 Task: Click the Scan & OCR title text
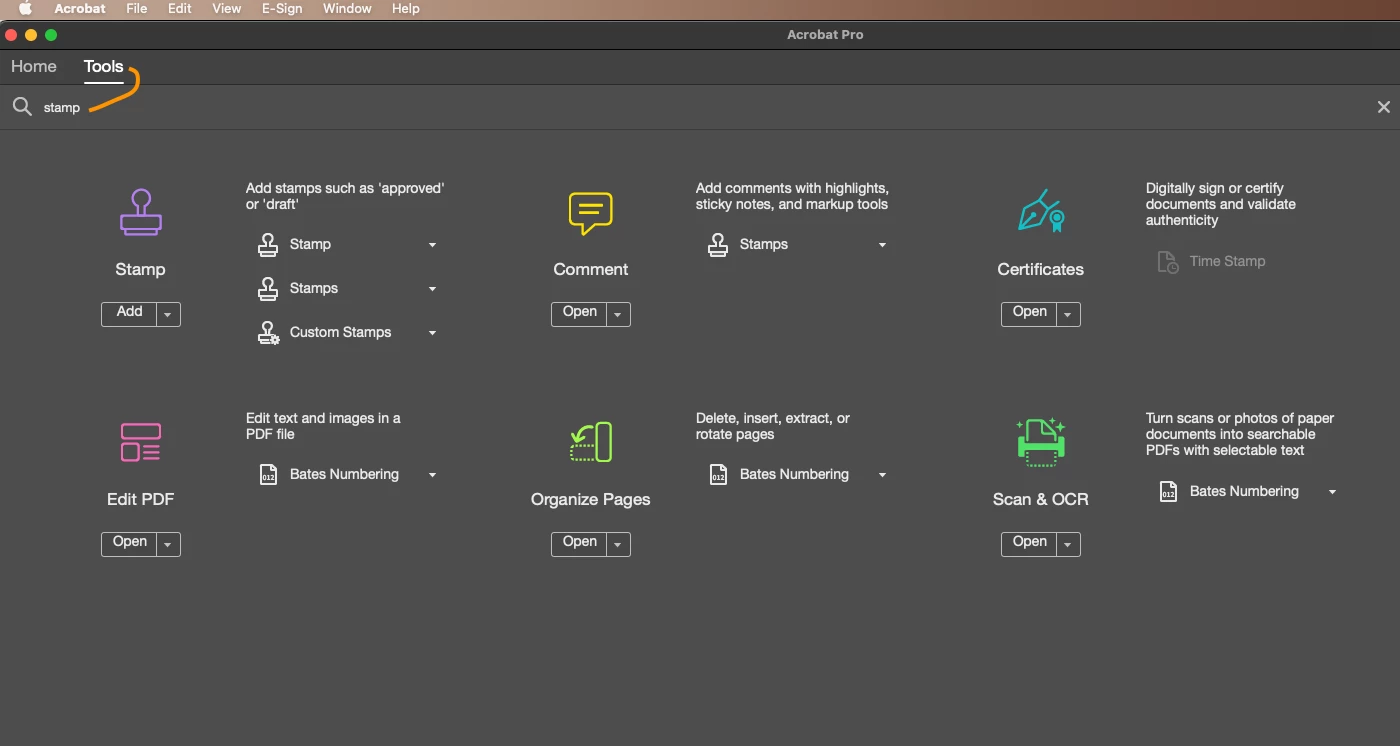[x=1041, y=499]
